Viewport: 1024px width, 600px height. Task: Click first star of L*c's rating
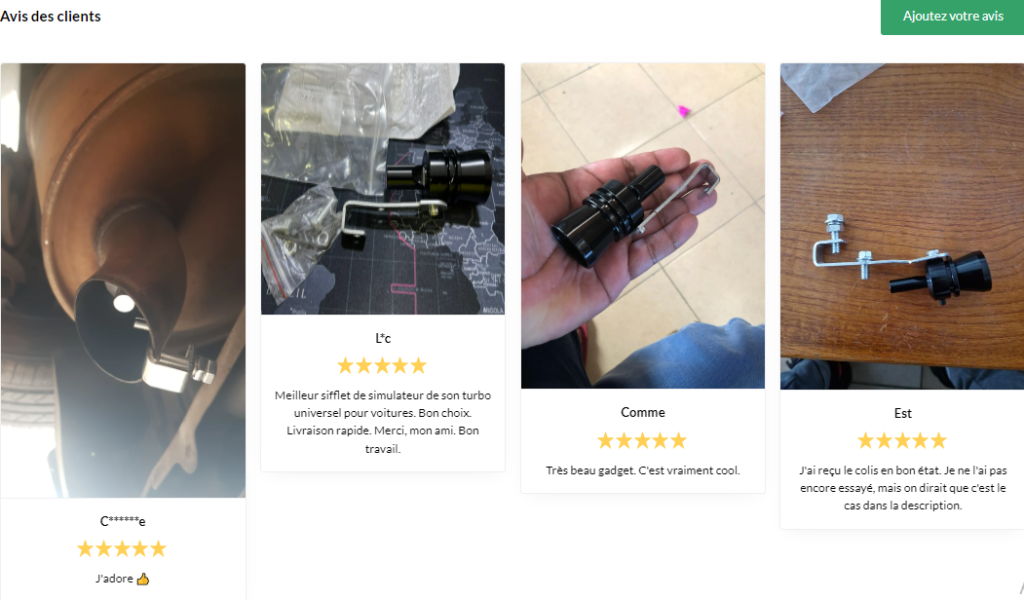pos(345,366)
